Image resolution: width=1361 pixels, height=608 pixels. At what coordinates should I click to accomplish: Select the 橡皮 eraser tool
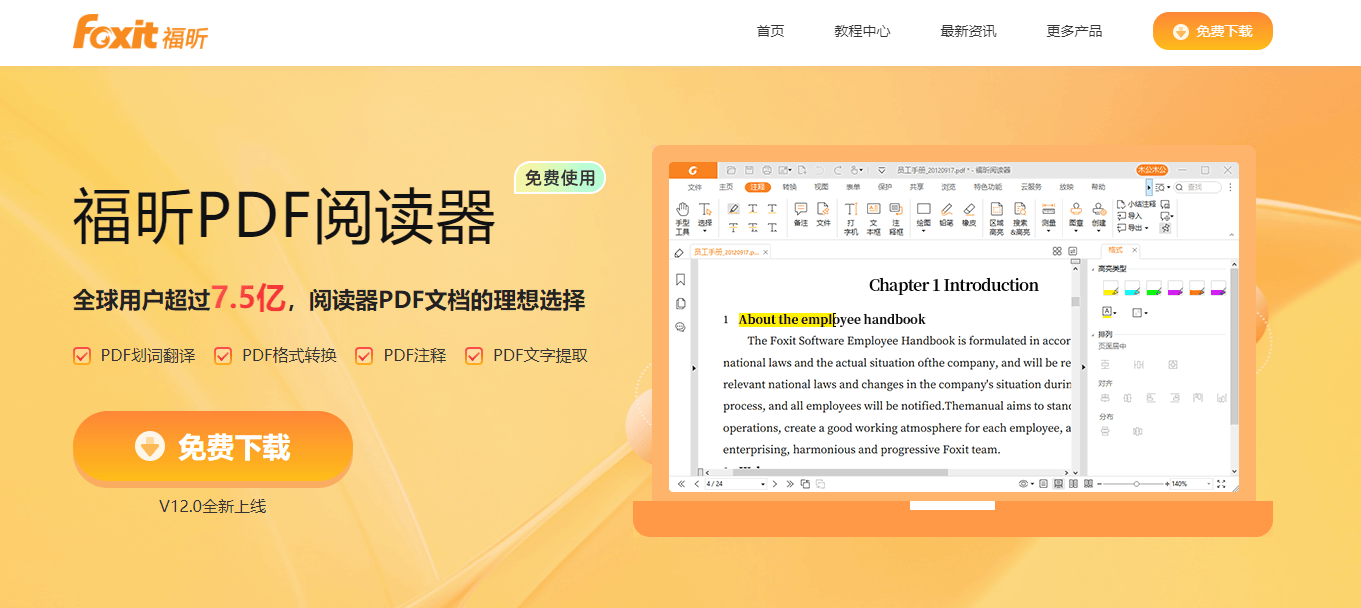click(x=969, y=210)
